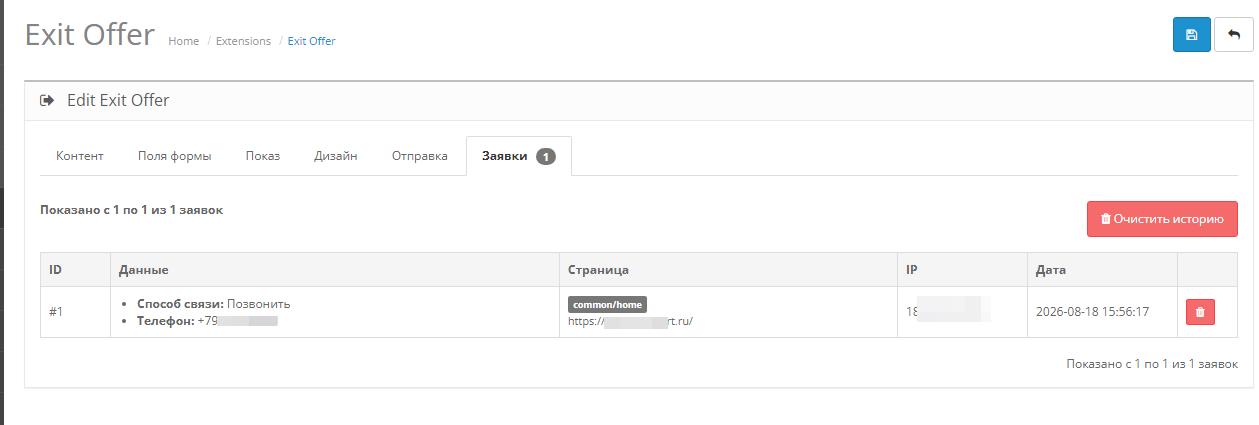
Task: Delete request #1 with the trash icon
Action: (x=1200, y=312)
